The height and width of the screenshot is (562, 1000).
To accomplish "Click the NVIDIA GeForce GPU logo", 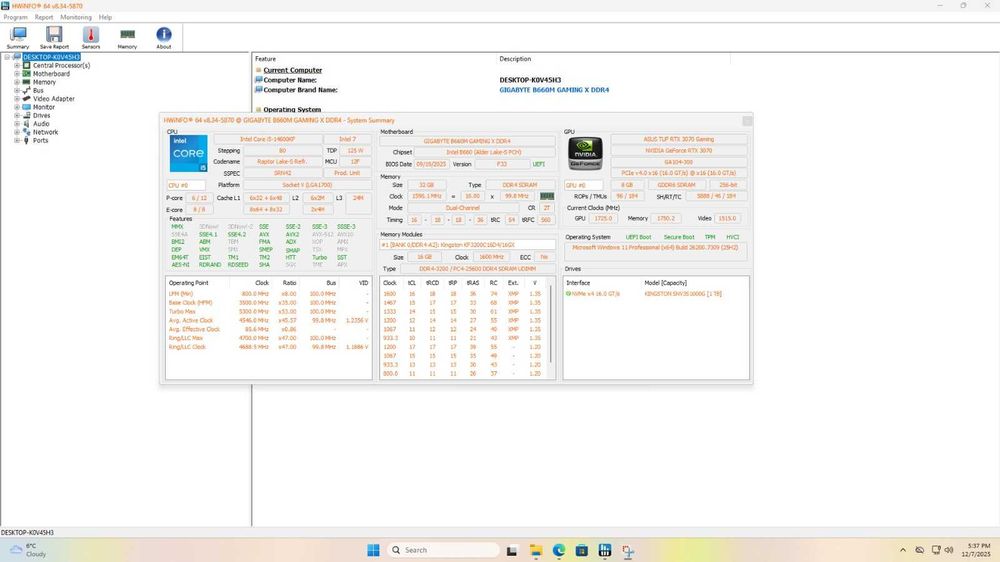I will click(x=585, y=153).
